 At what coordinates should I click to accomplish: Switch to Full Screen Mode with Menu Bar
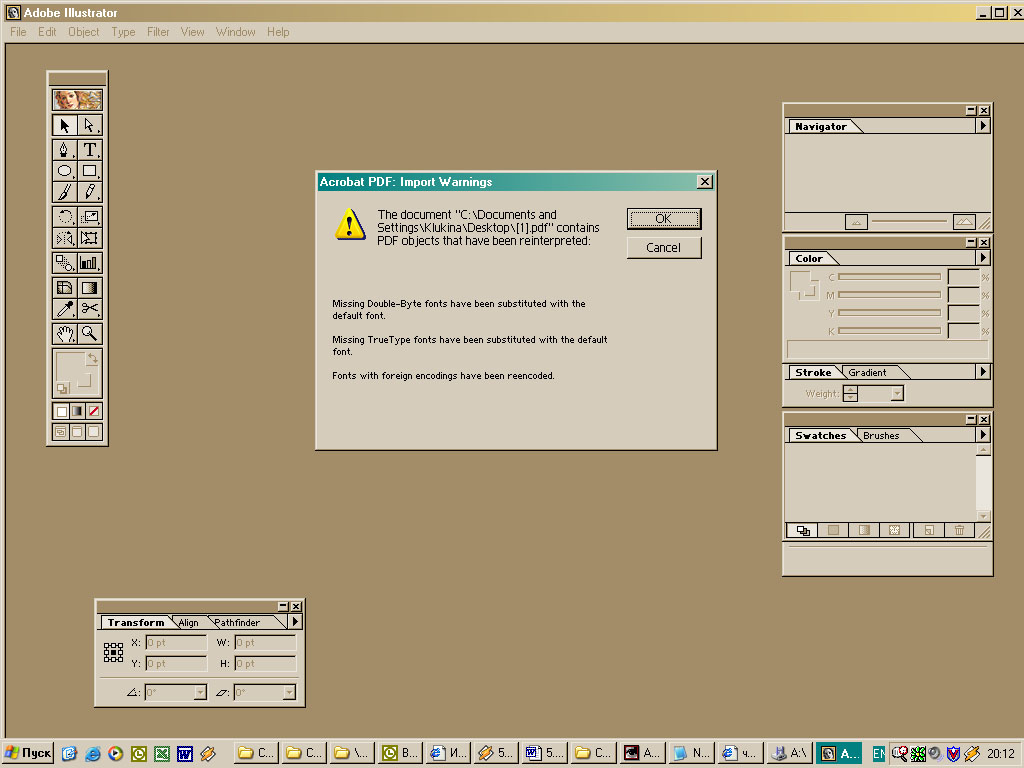(x=77, y=432)
